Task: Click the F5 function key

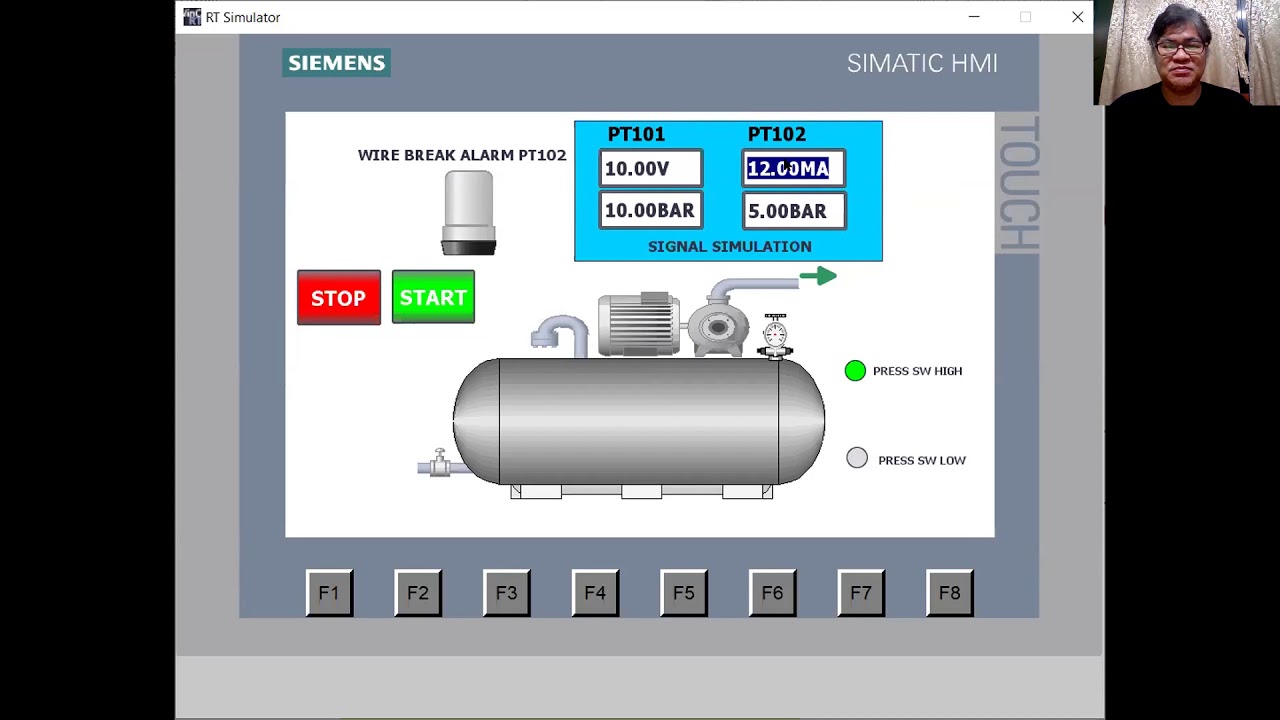Action: tap(684, 593)
